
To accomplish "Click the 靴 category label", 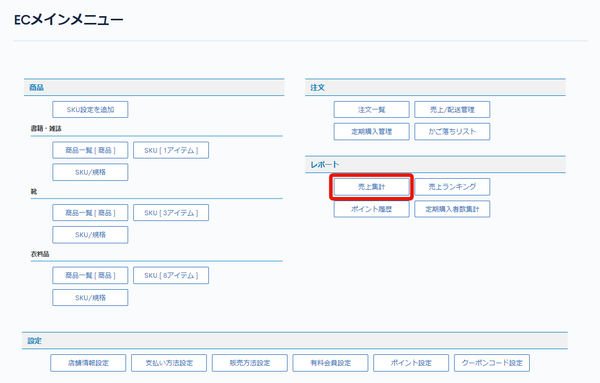I will [34, 191].
